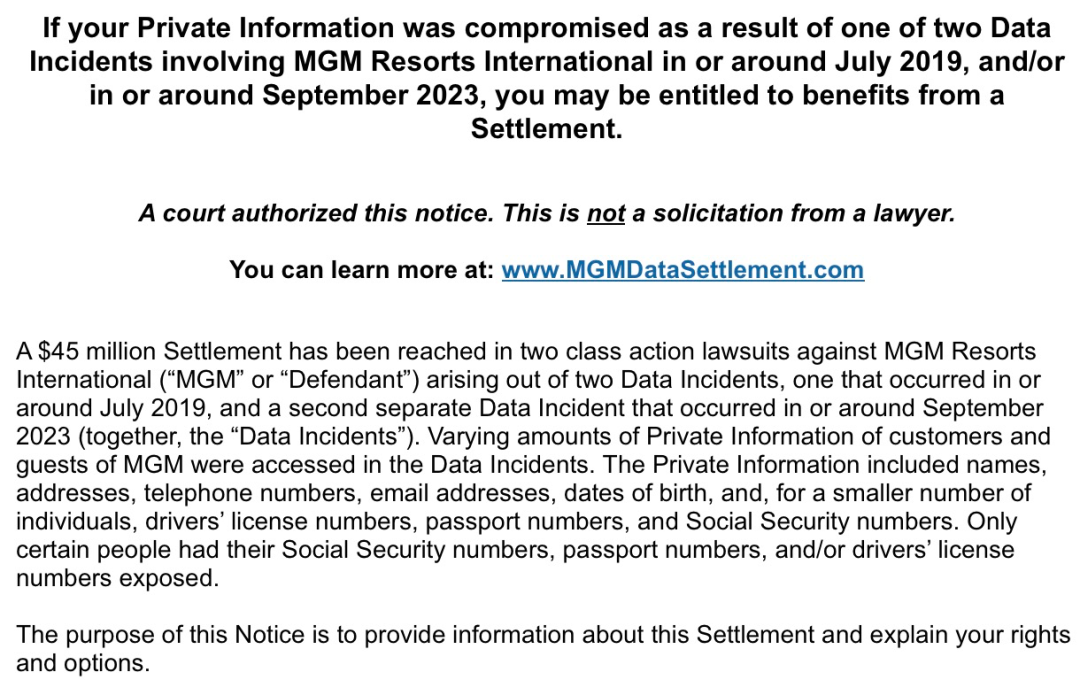Click "numbers exposed." ending the first paragraph
The image size is (1080, 680).
click(x=117, y=579)
